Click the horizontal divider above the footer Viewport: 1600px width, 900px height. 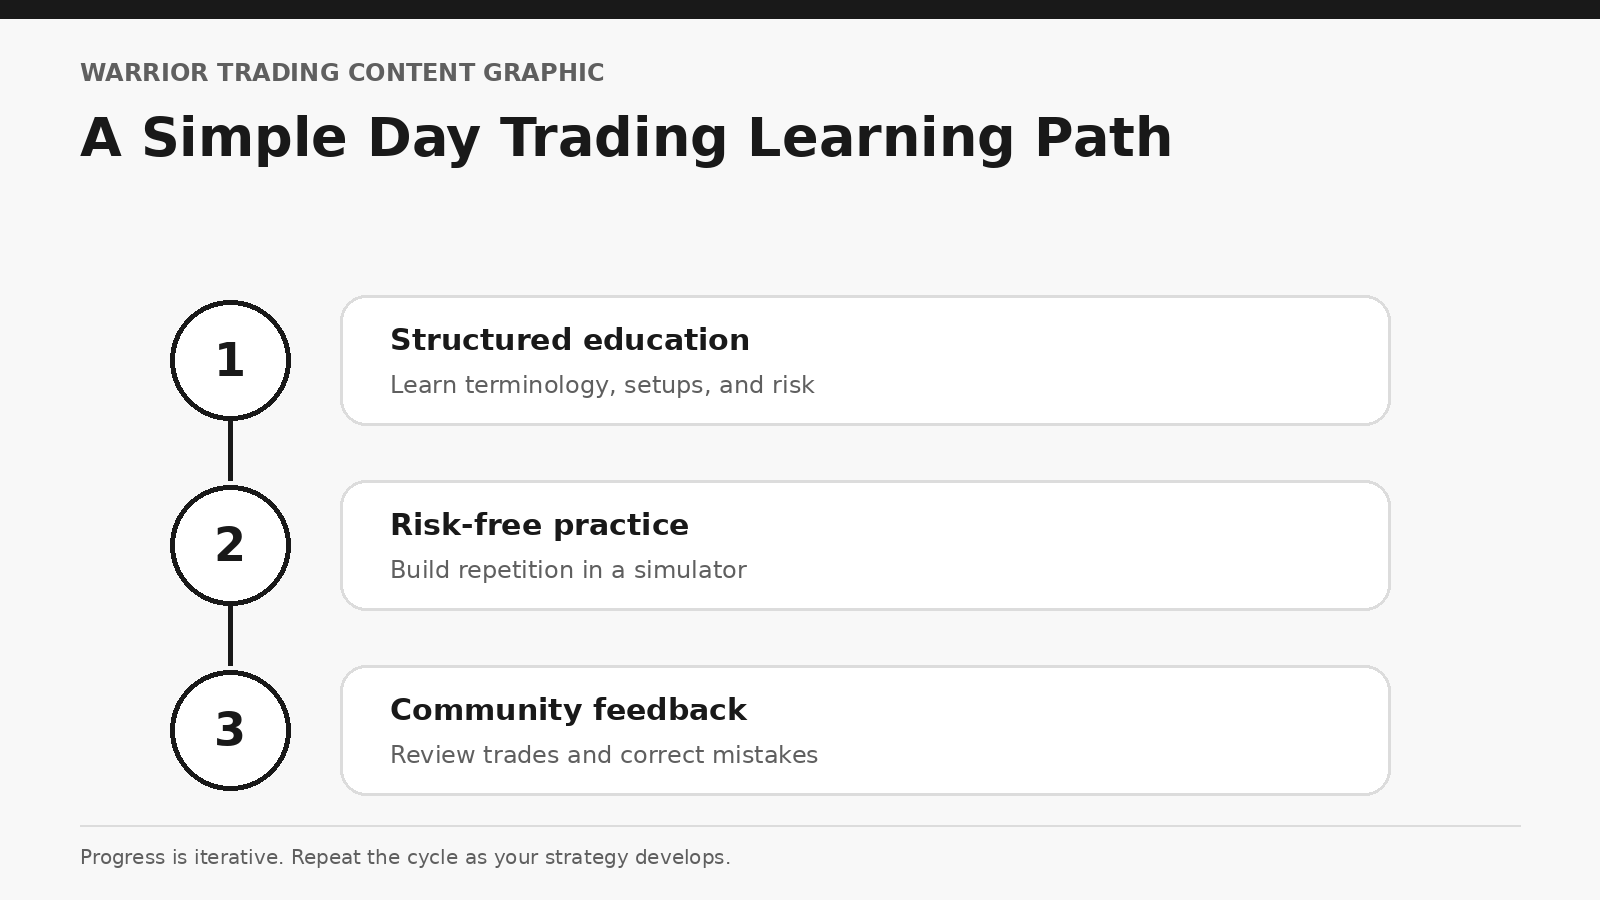point(800,826)
